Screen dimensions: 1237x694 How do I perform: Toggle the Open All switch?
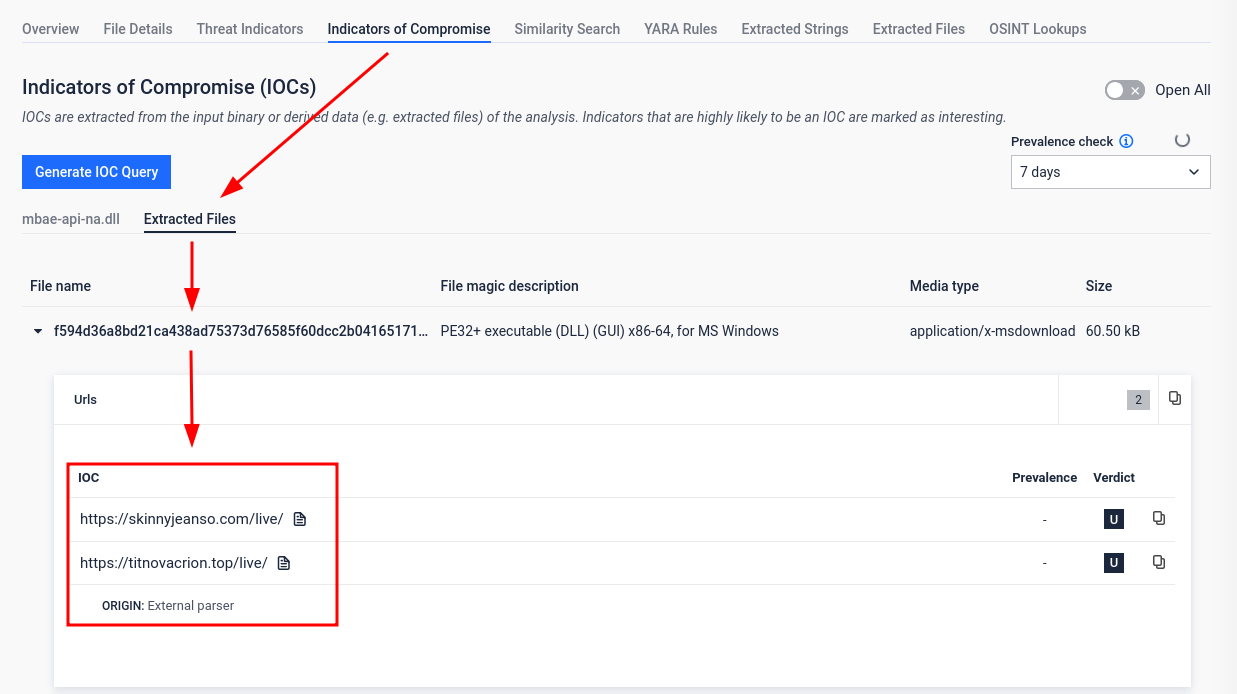coord(1124,90)
